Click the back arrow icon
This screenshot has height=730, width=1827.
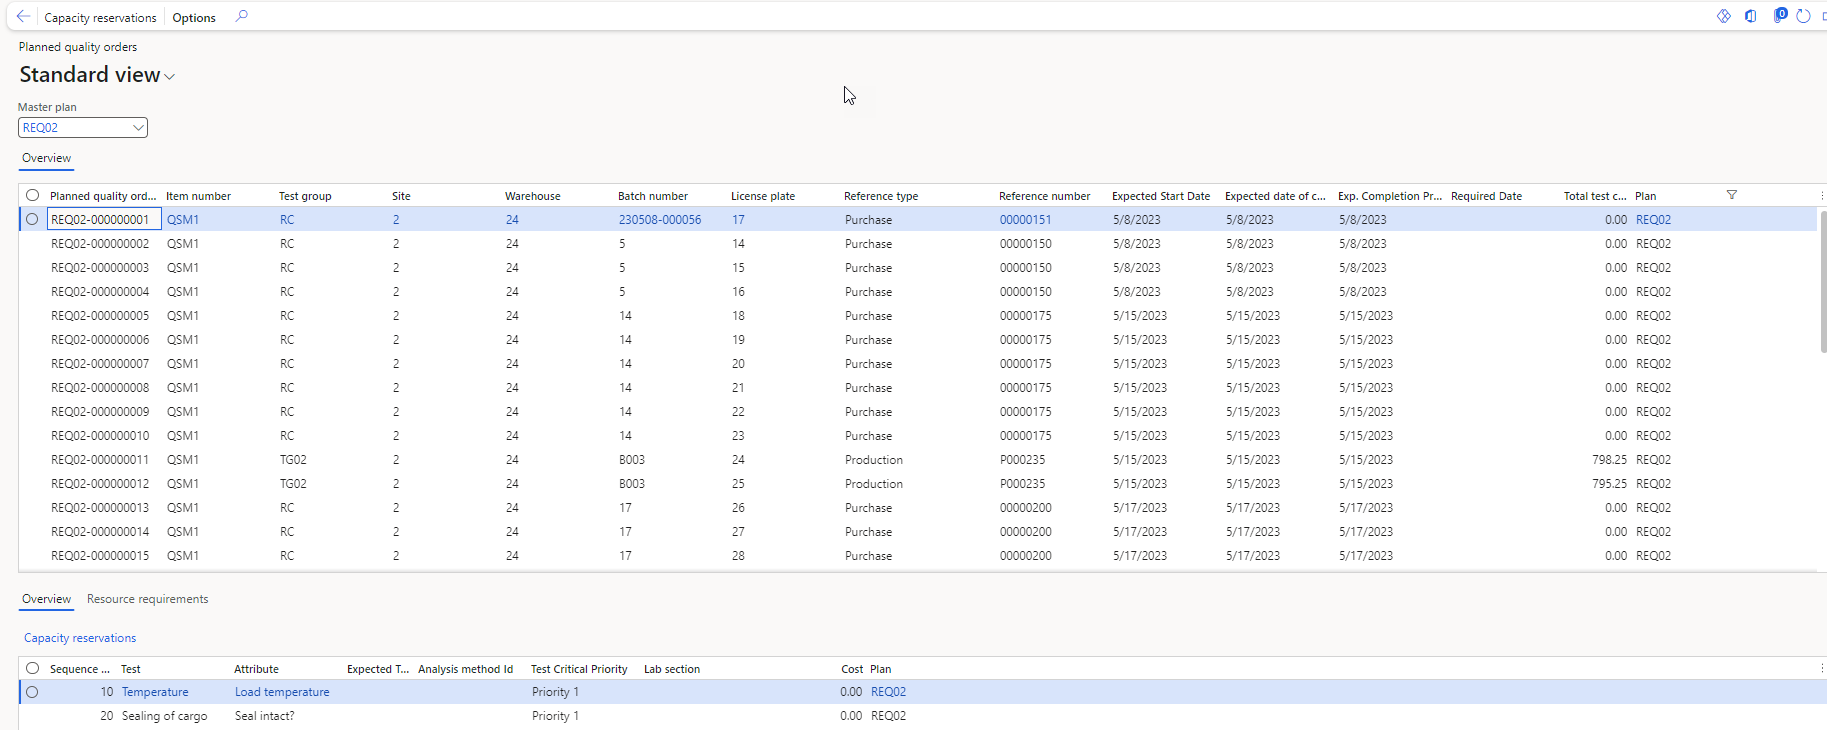[23, 17]
